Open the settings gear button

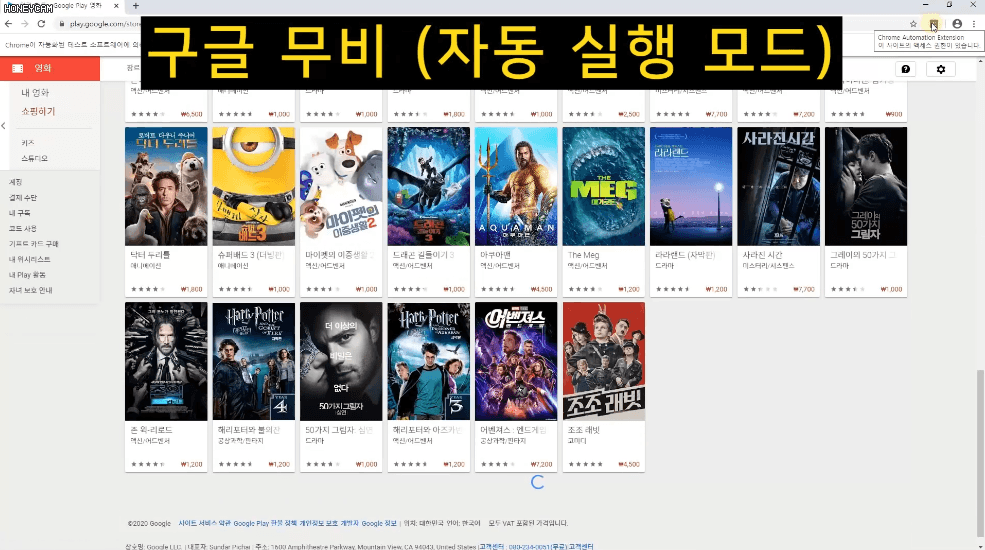940,69
